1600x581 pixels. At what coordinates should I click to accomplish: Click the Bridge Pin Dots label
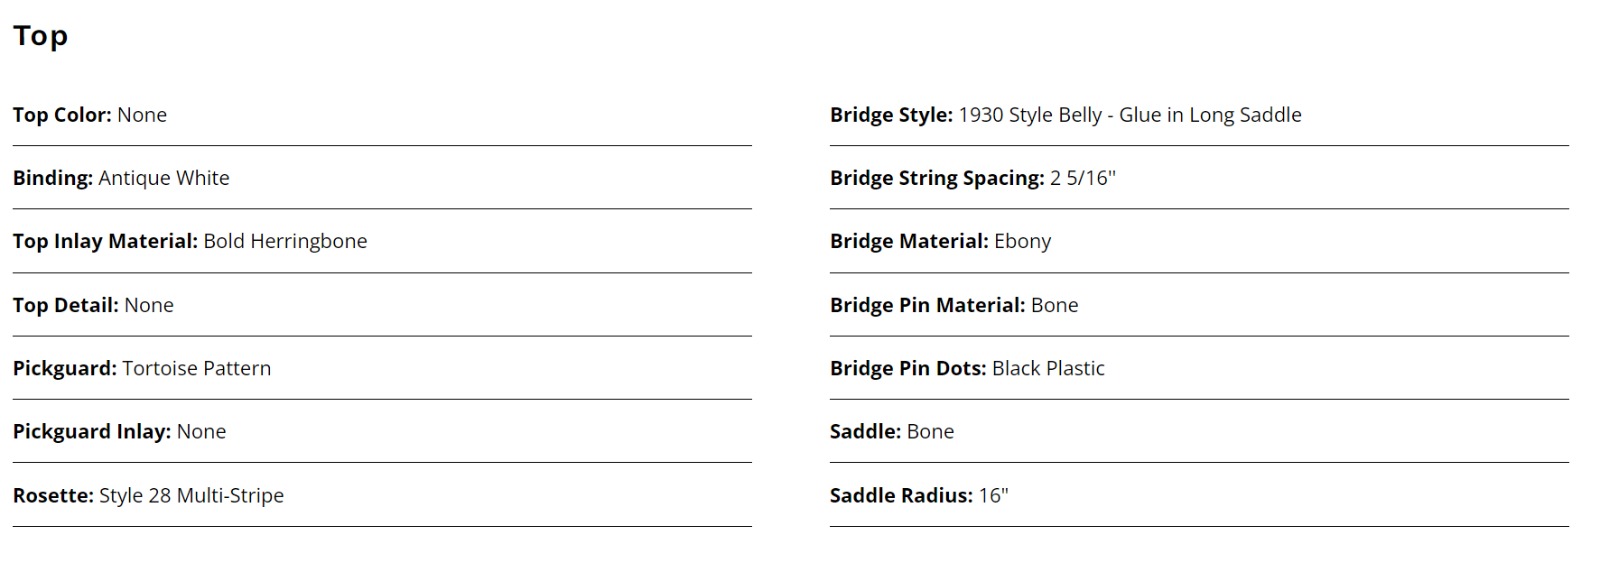coord(908,368)
